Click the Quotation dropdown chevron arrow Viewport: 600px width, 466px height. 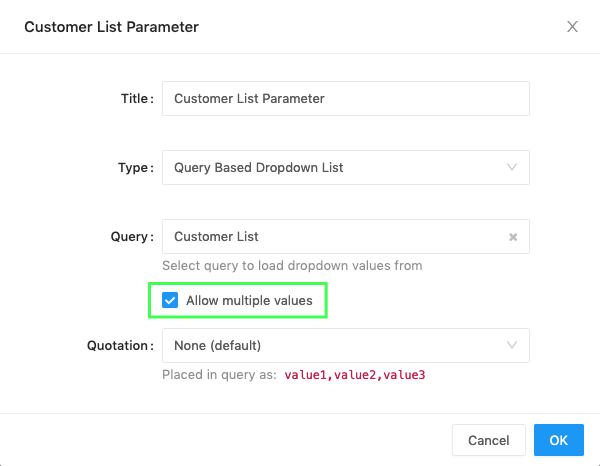tap(512, 346)
